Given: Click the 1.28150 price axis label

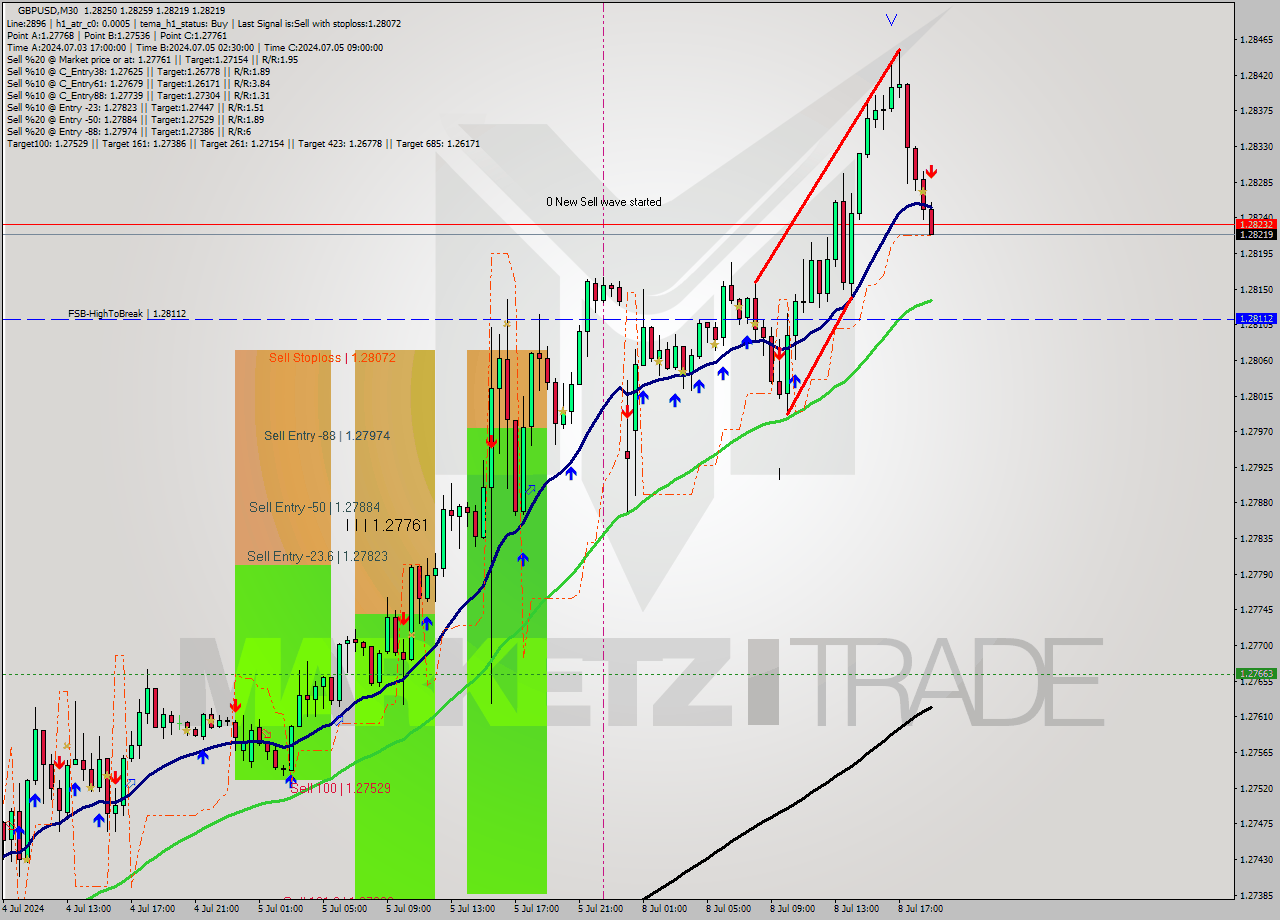Looking at the screenshot, I should pos(1256,290).
